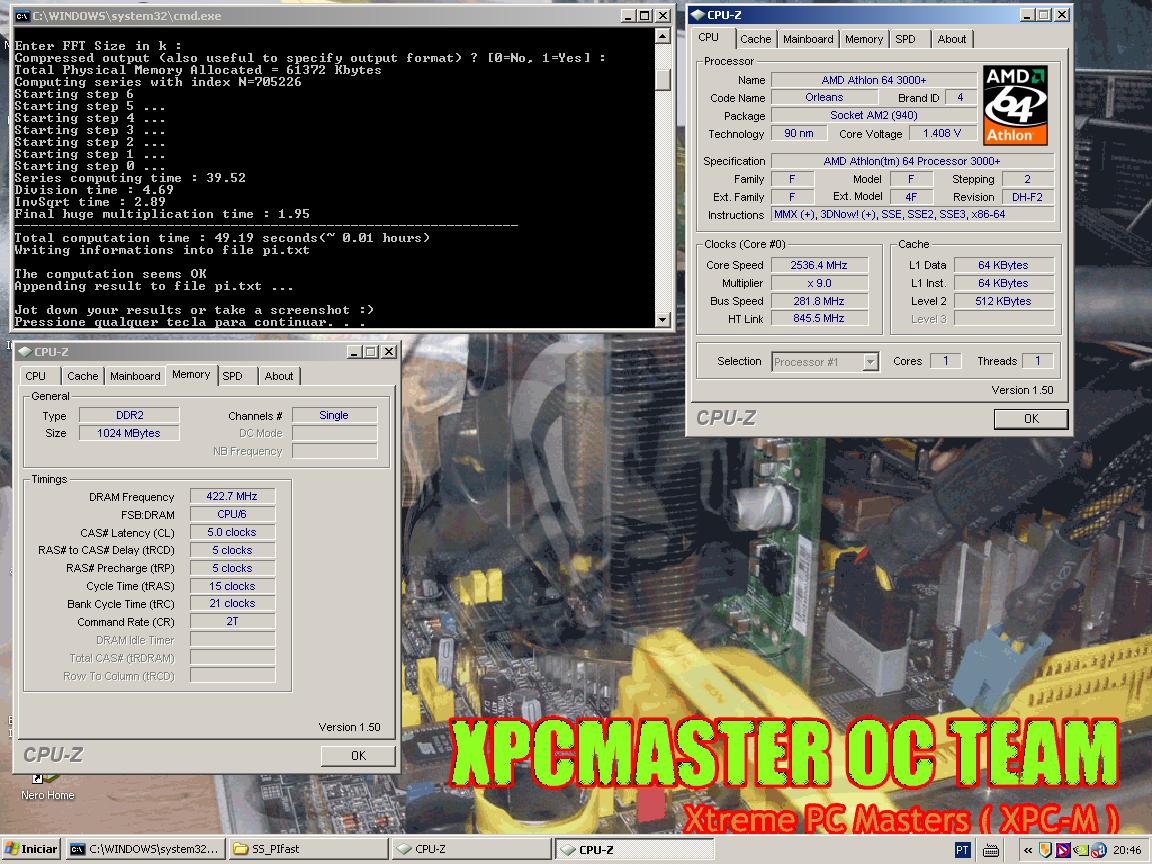Viewport: 1152px width, 864px height.
Task: Click the DRAM Frequency value 422.7 MHz
Action: [232, 497]
